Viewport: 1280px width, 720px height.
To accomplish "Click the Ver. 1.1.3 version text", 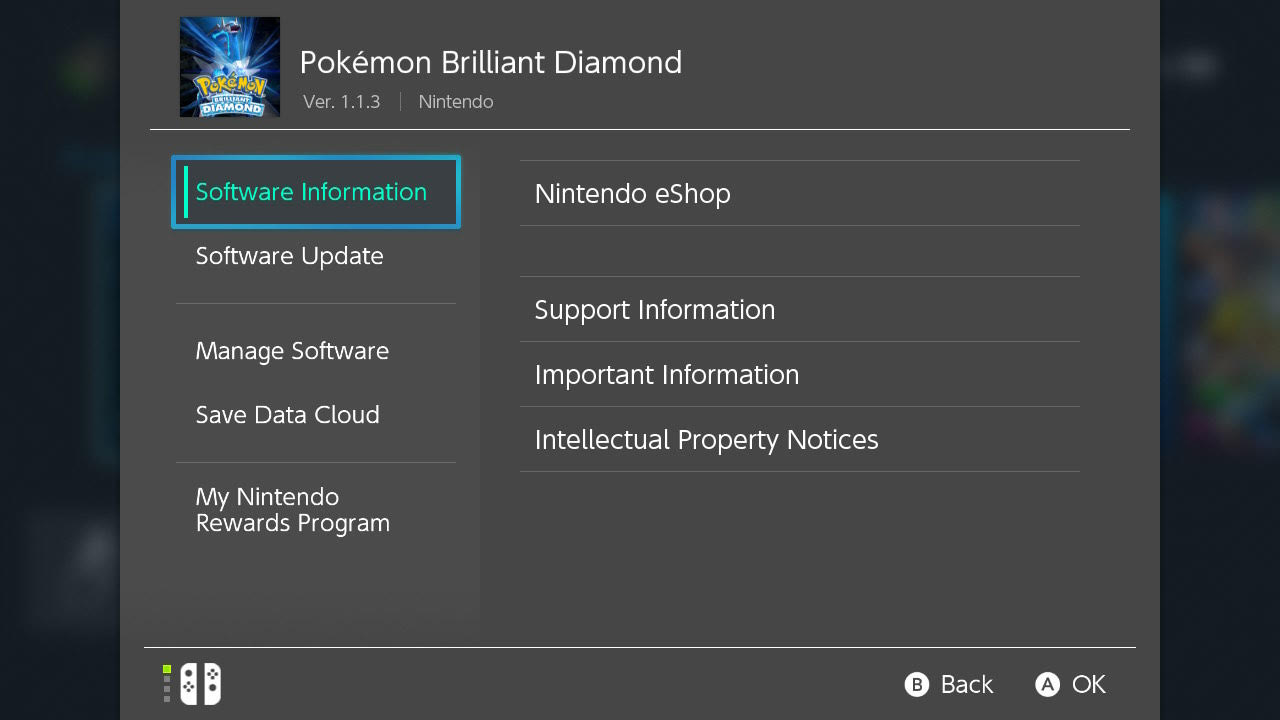I will pyautogui.click(x=342, y=102).
